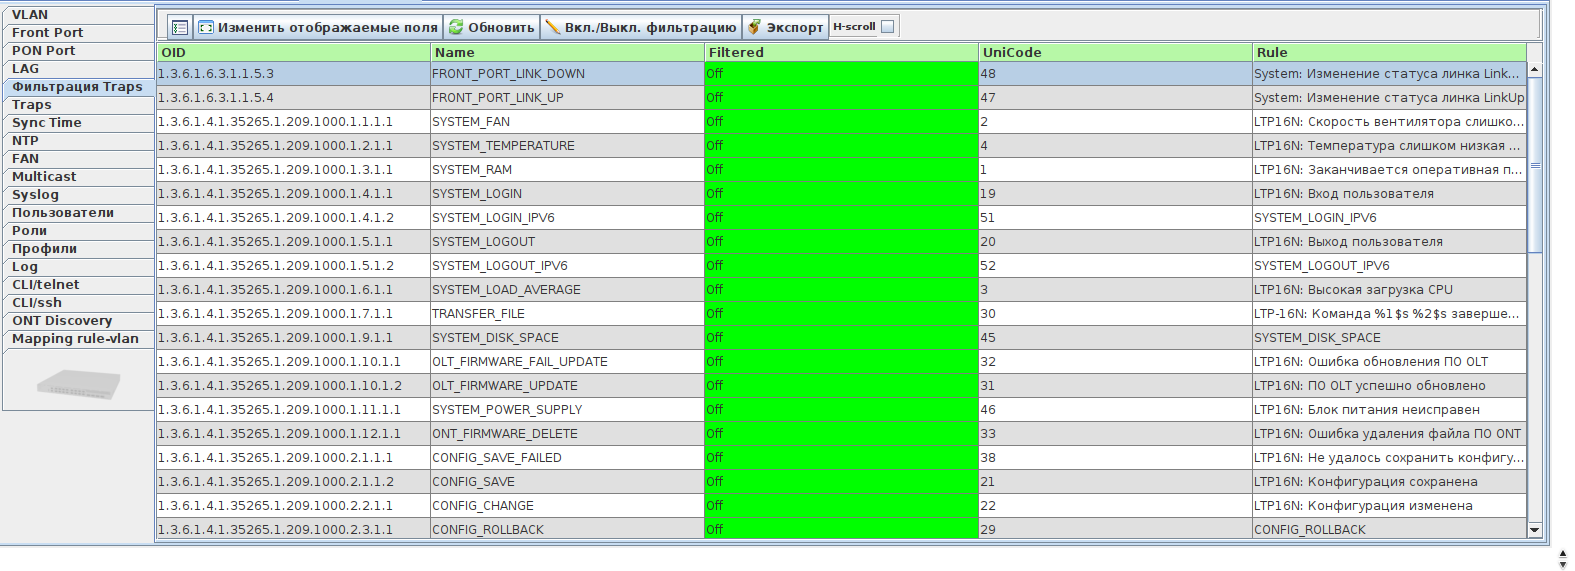Open Изменить отображаемые поля dialog
Screen dimensions: 1575x571
[317, 27]
